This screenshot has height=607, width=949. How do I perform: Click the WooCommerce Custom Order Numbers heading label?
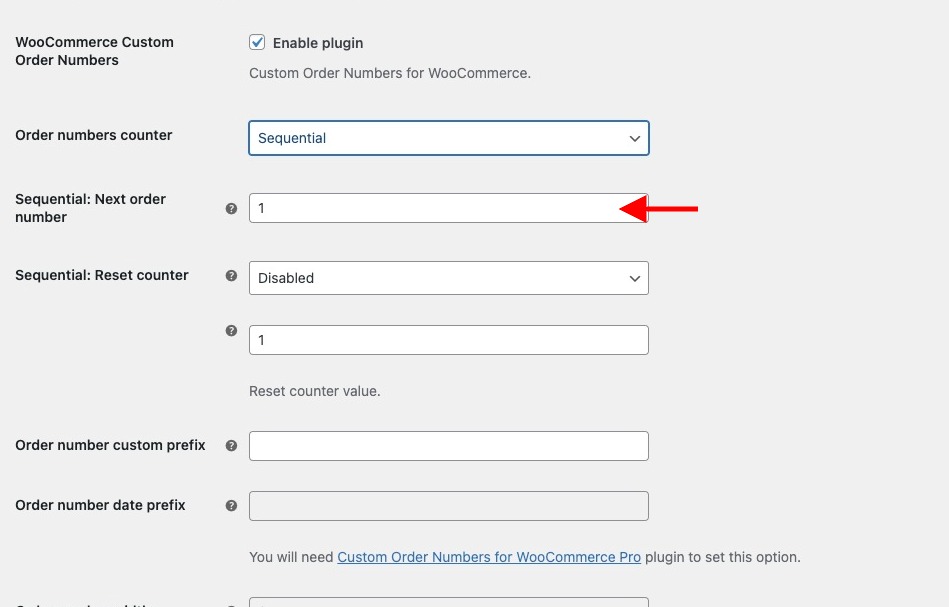(x=94, y=51)
